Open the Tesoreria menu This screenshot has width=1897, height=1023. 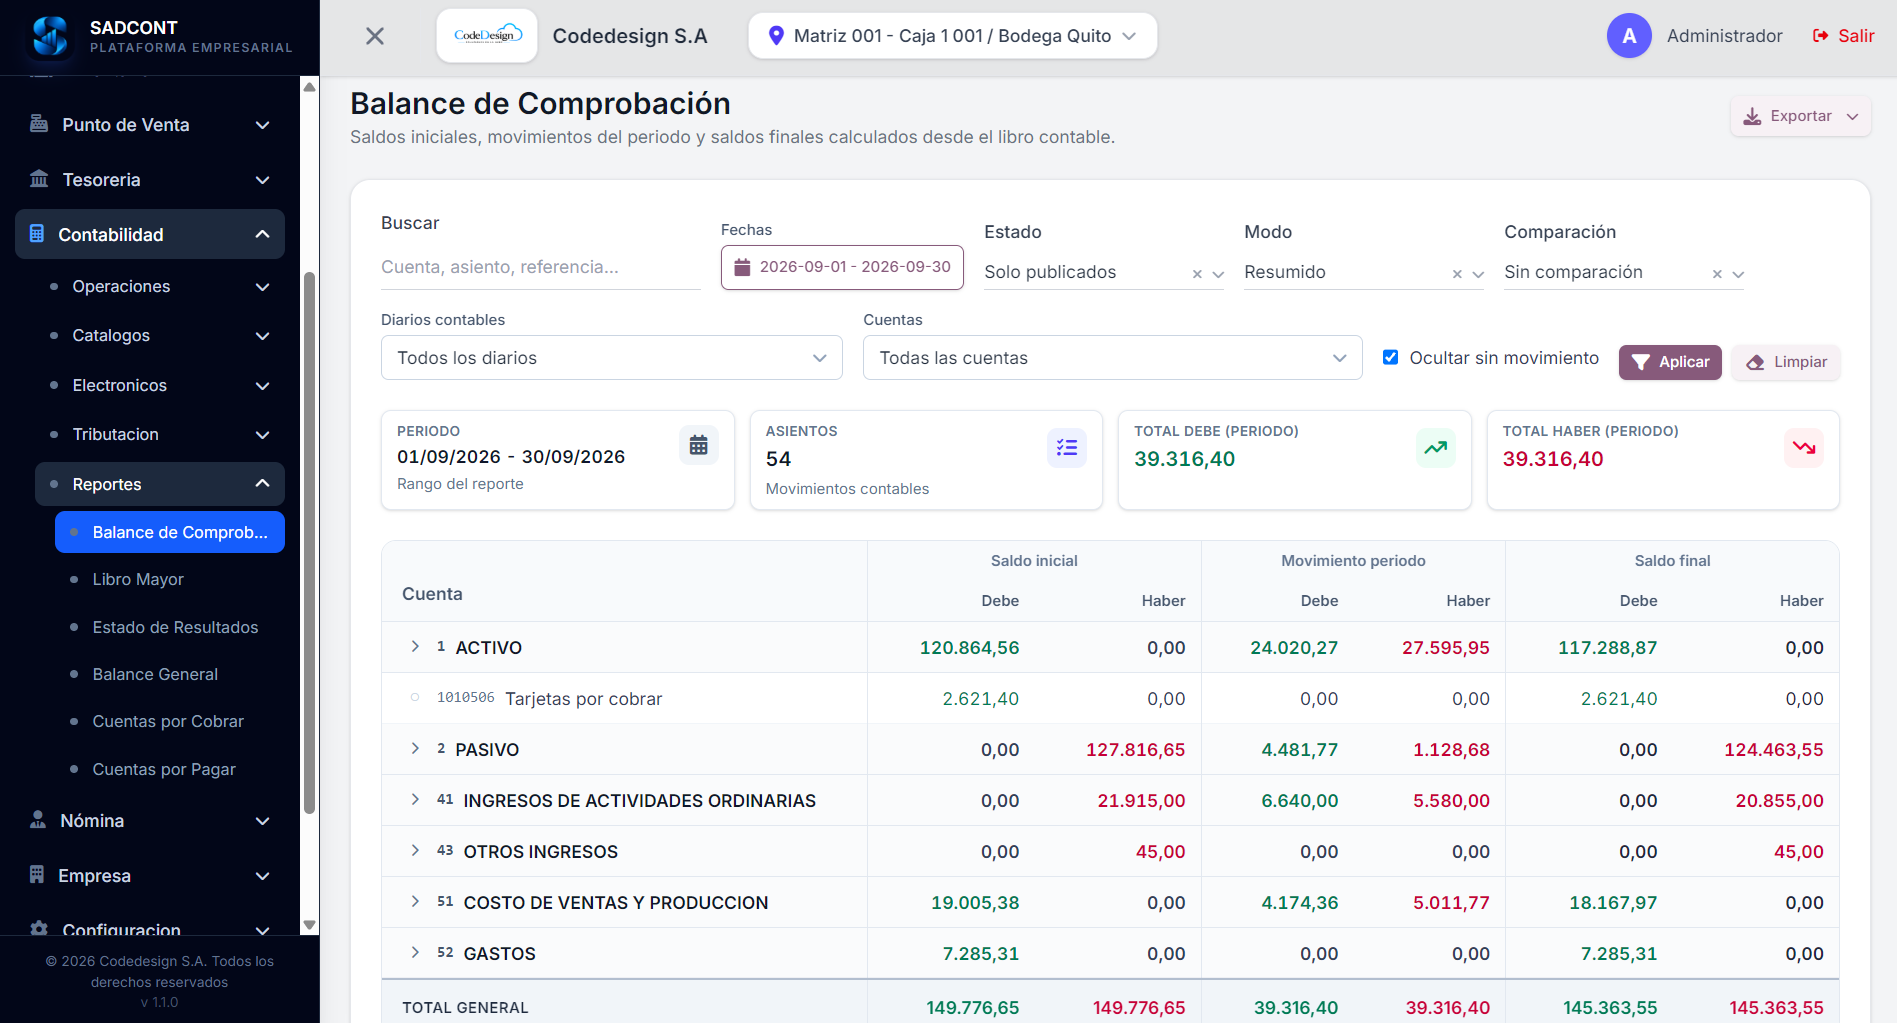[x=150, y=180]
